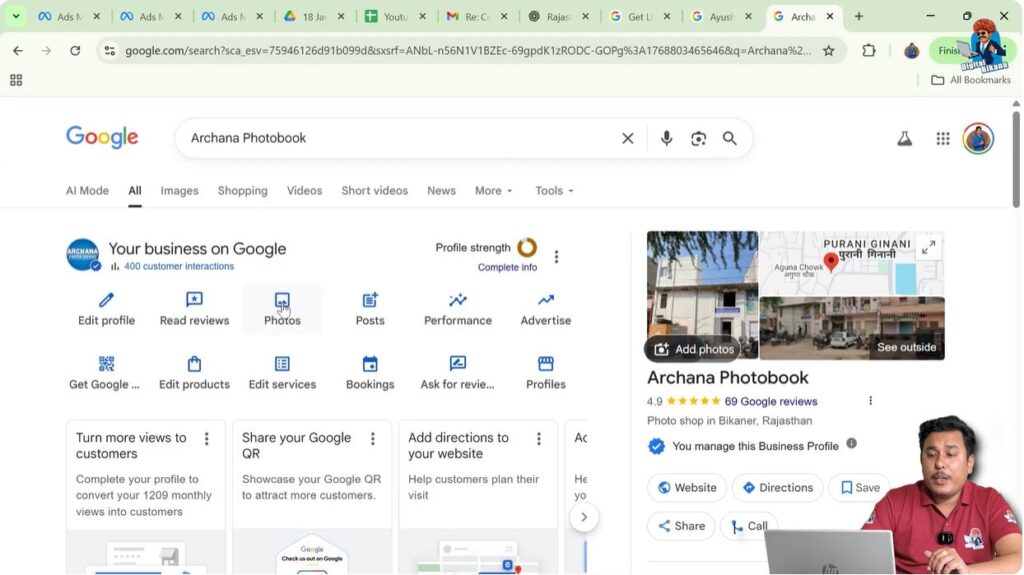Open options for Turn more views card
This screenshot has width=1024, height=575.
click(206, 439)
